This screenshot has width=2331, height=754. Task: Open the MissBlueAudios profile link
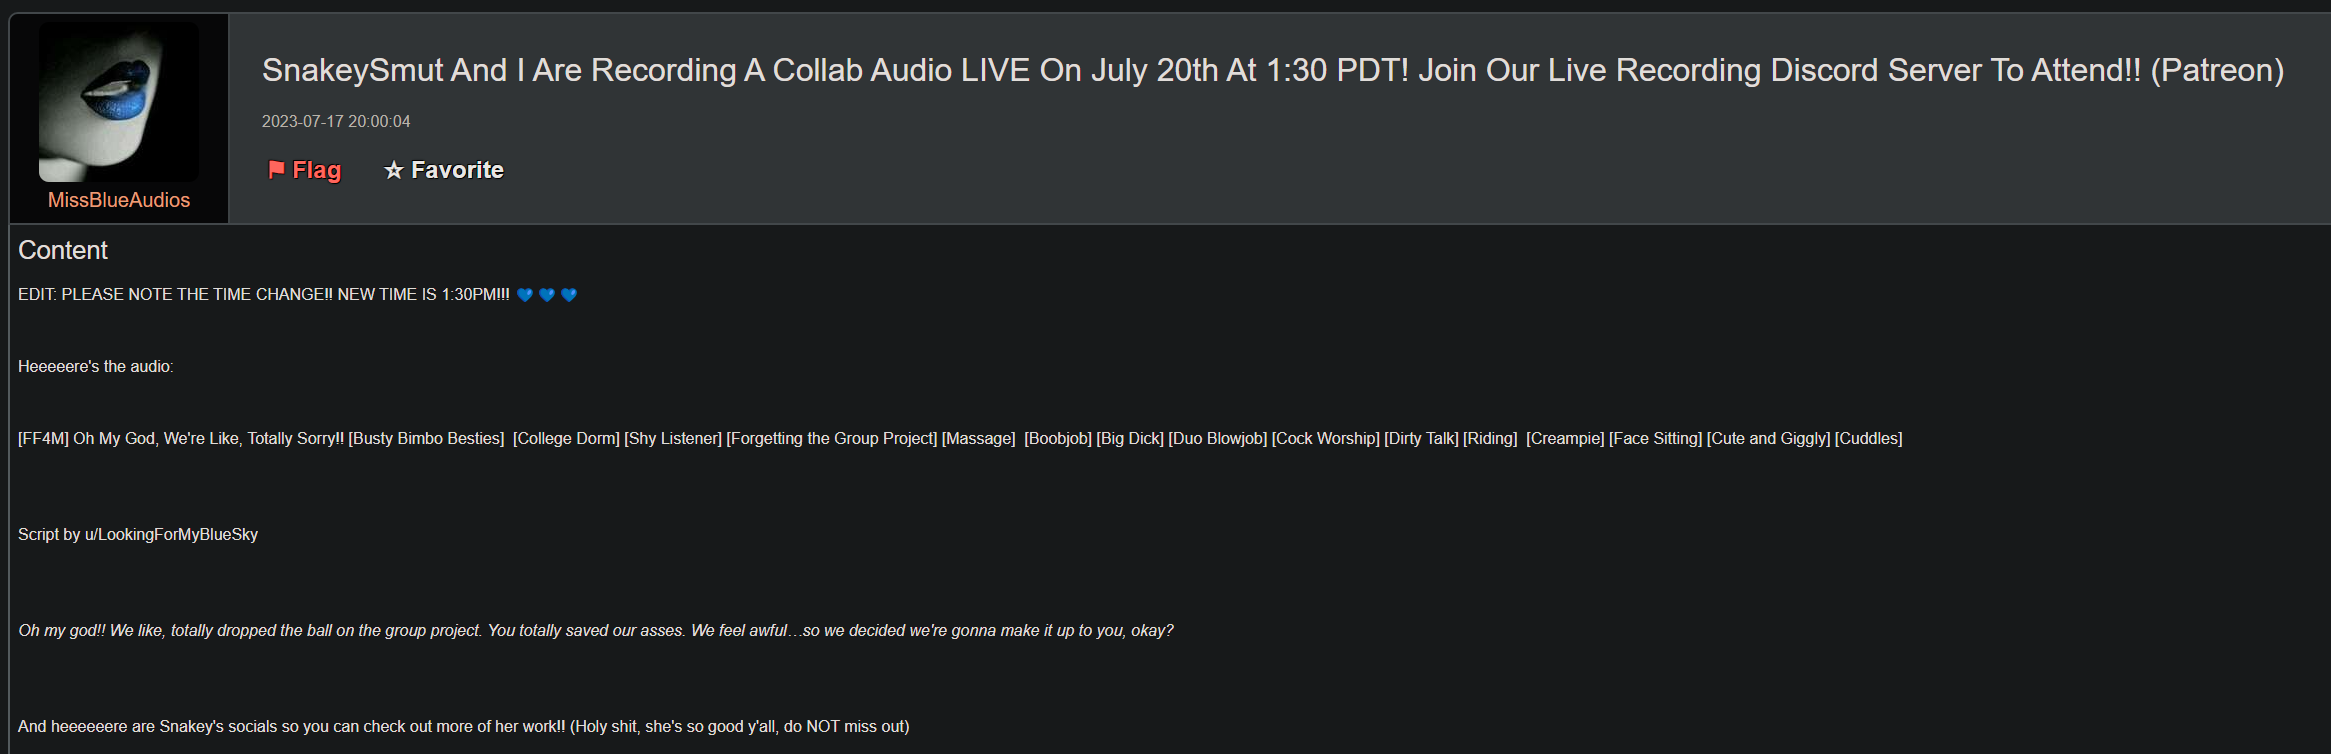[x=119, y=200]
